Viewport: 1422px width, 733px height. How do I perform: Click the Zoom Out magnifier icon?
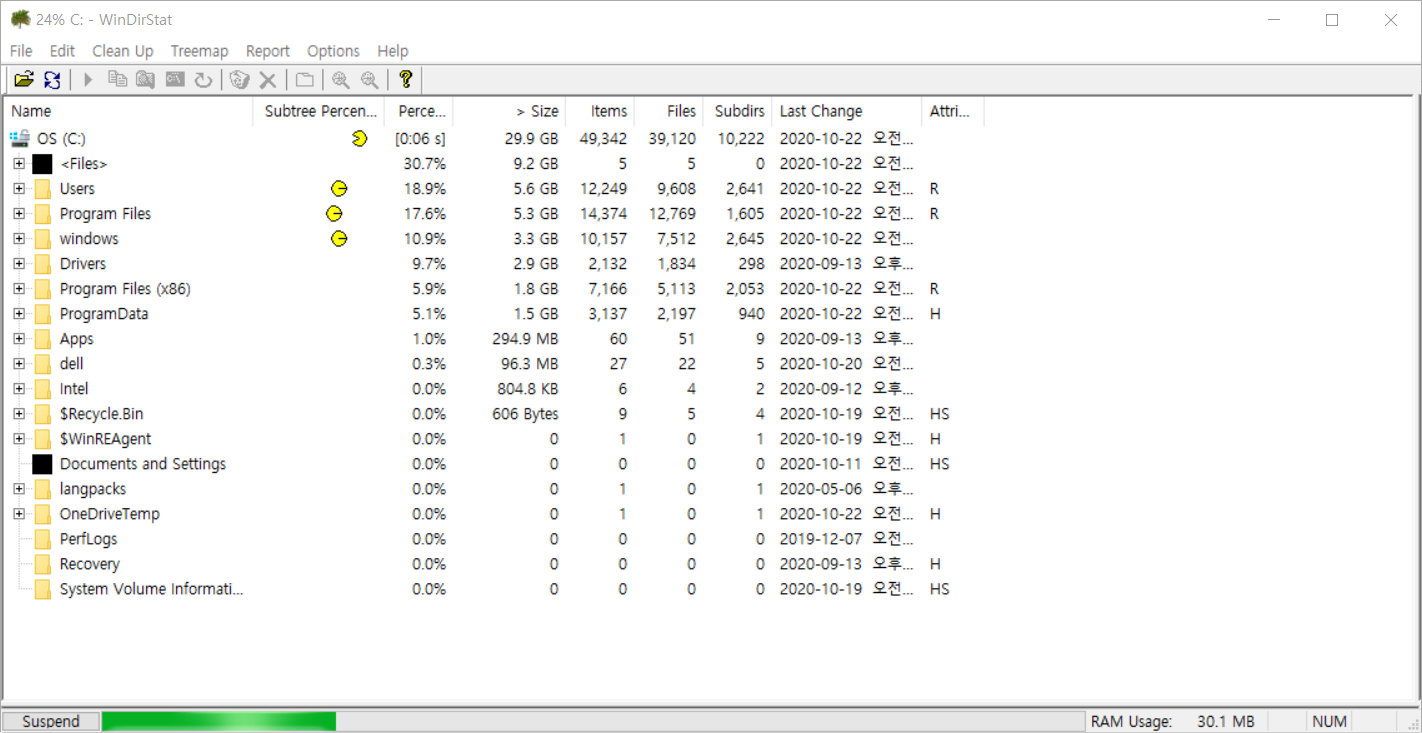tap(370, 80)
